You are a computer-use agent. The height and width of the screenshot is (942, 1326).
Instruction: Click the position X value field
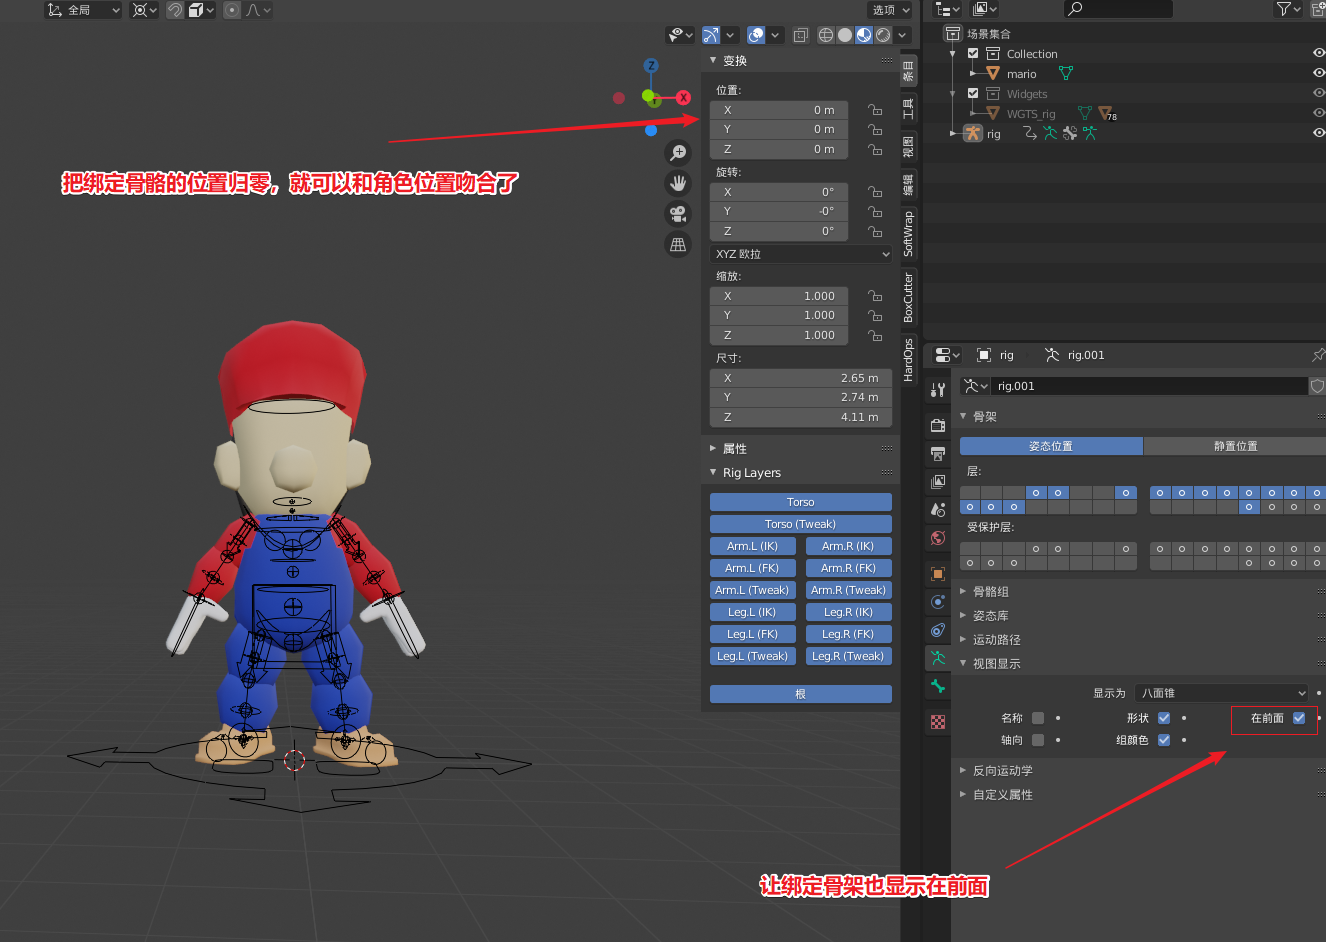[779, 110]
